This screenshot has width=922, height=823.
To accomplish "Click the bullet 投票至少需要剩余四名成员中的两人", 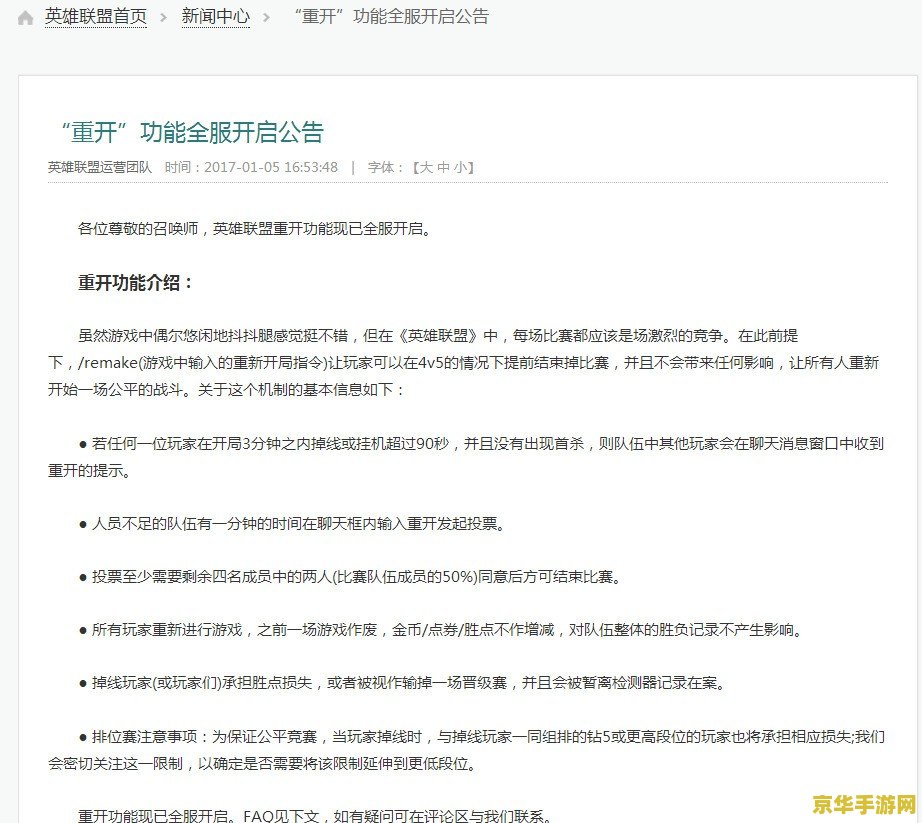I will coord(350,577).
